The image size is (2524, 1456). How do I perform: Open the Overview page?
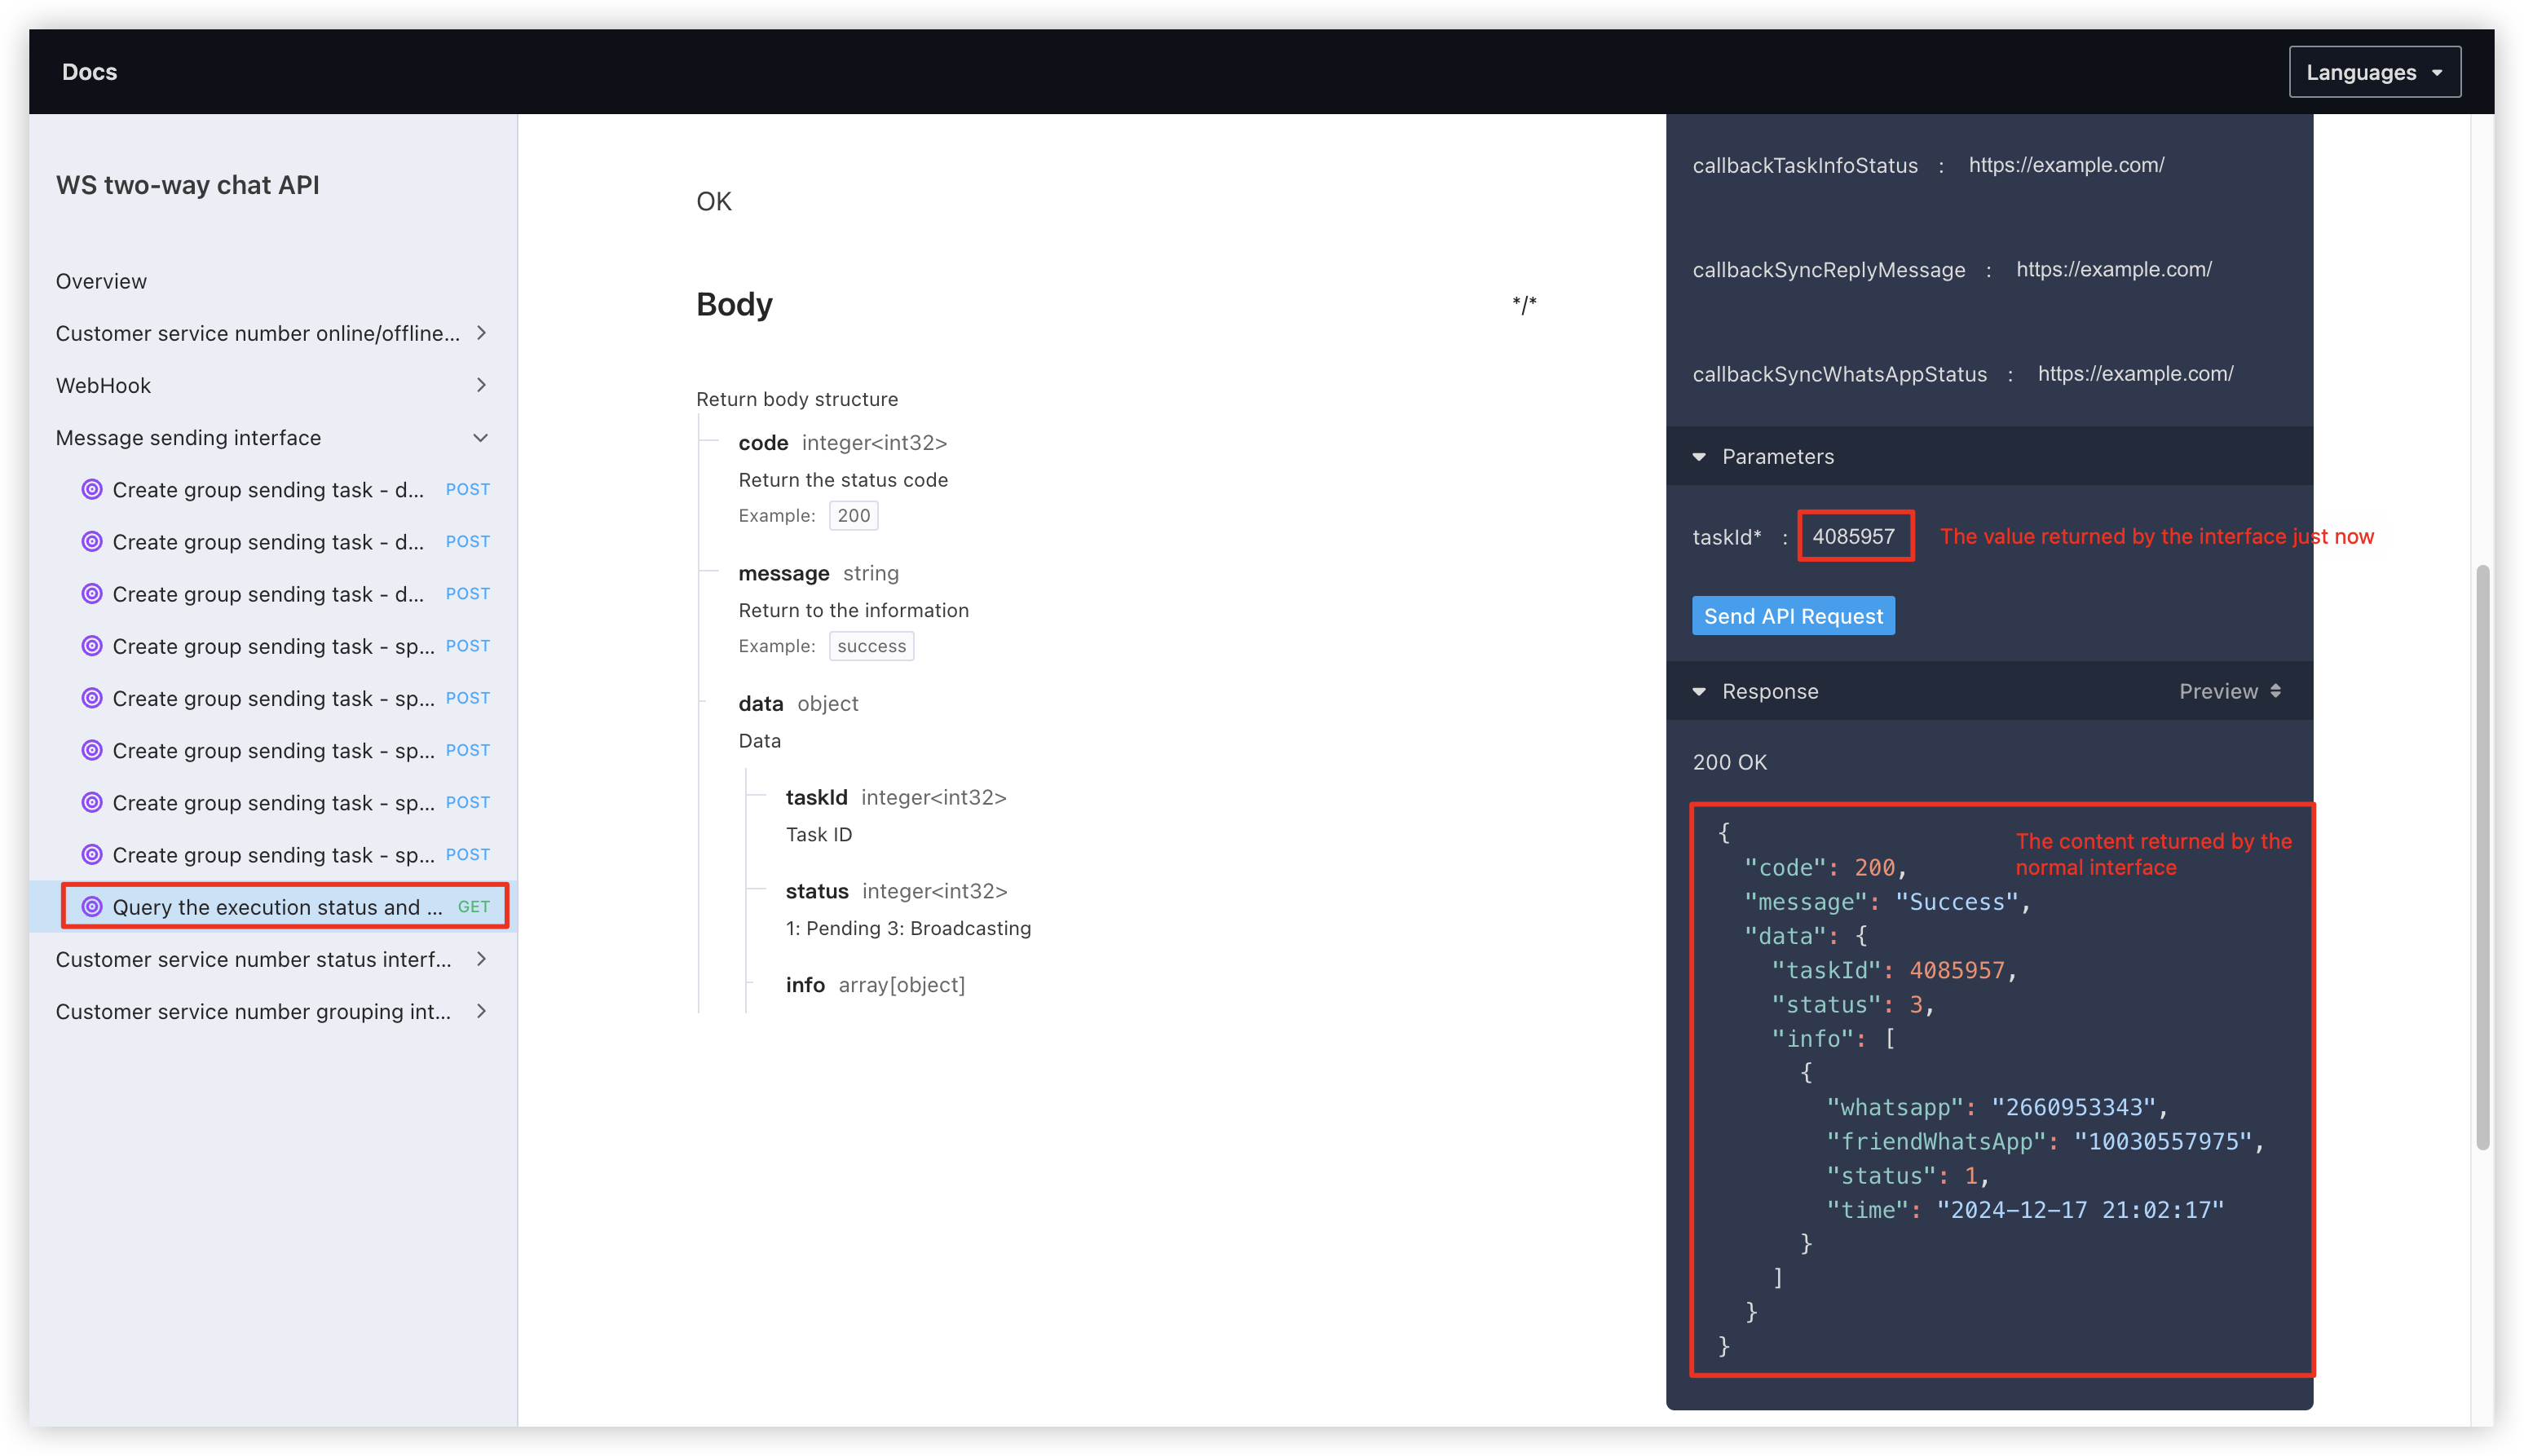pyautogui.click(x=101, y=281)
